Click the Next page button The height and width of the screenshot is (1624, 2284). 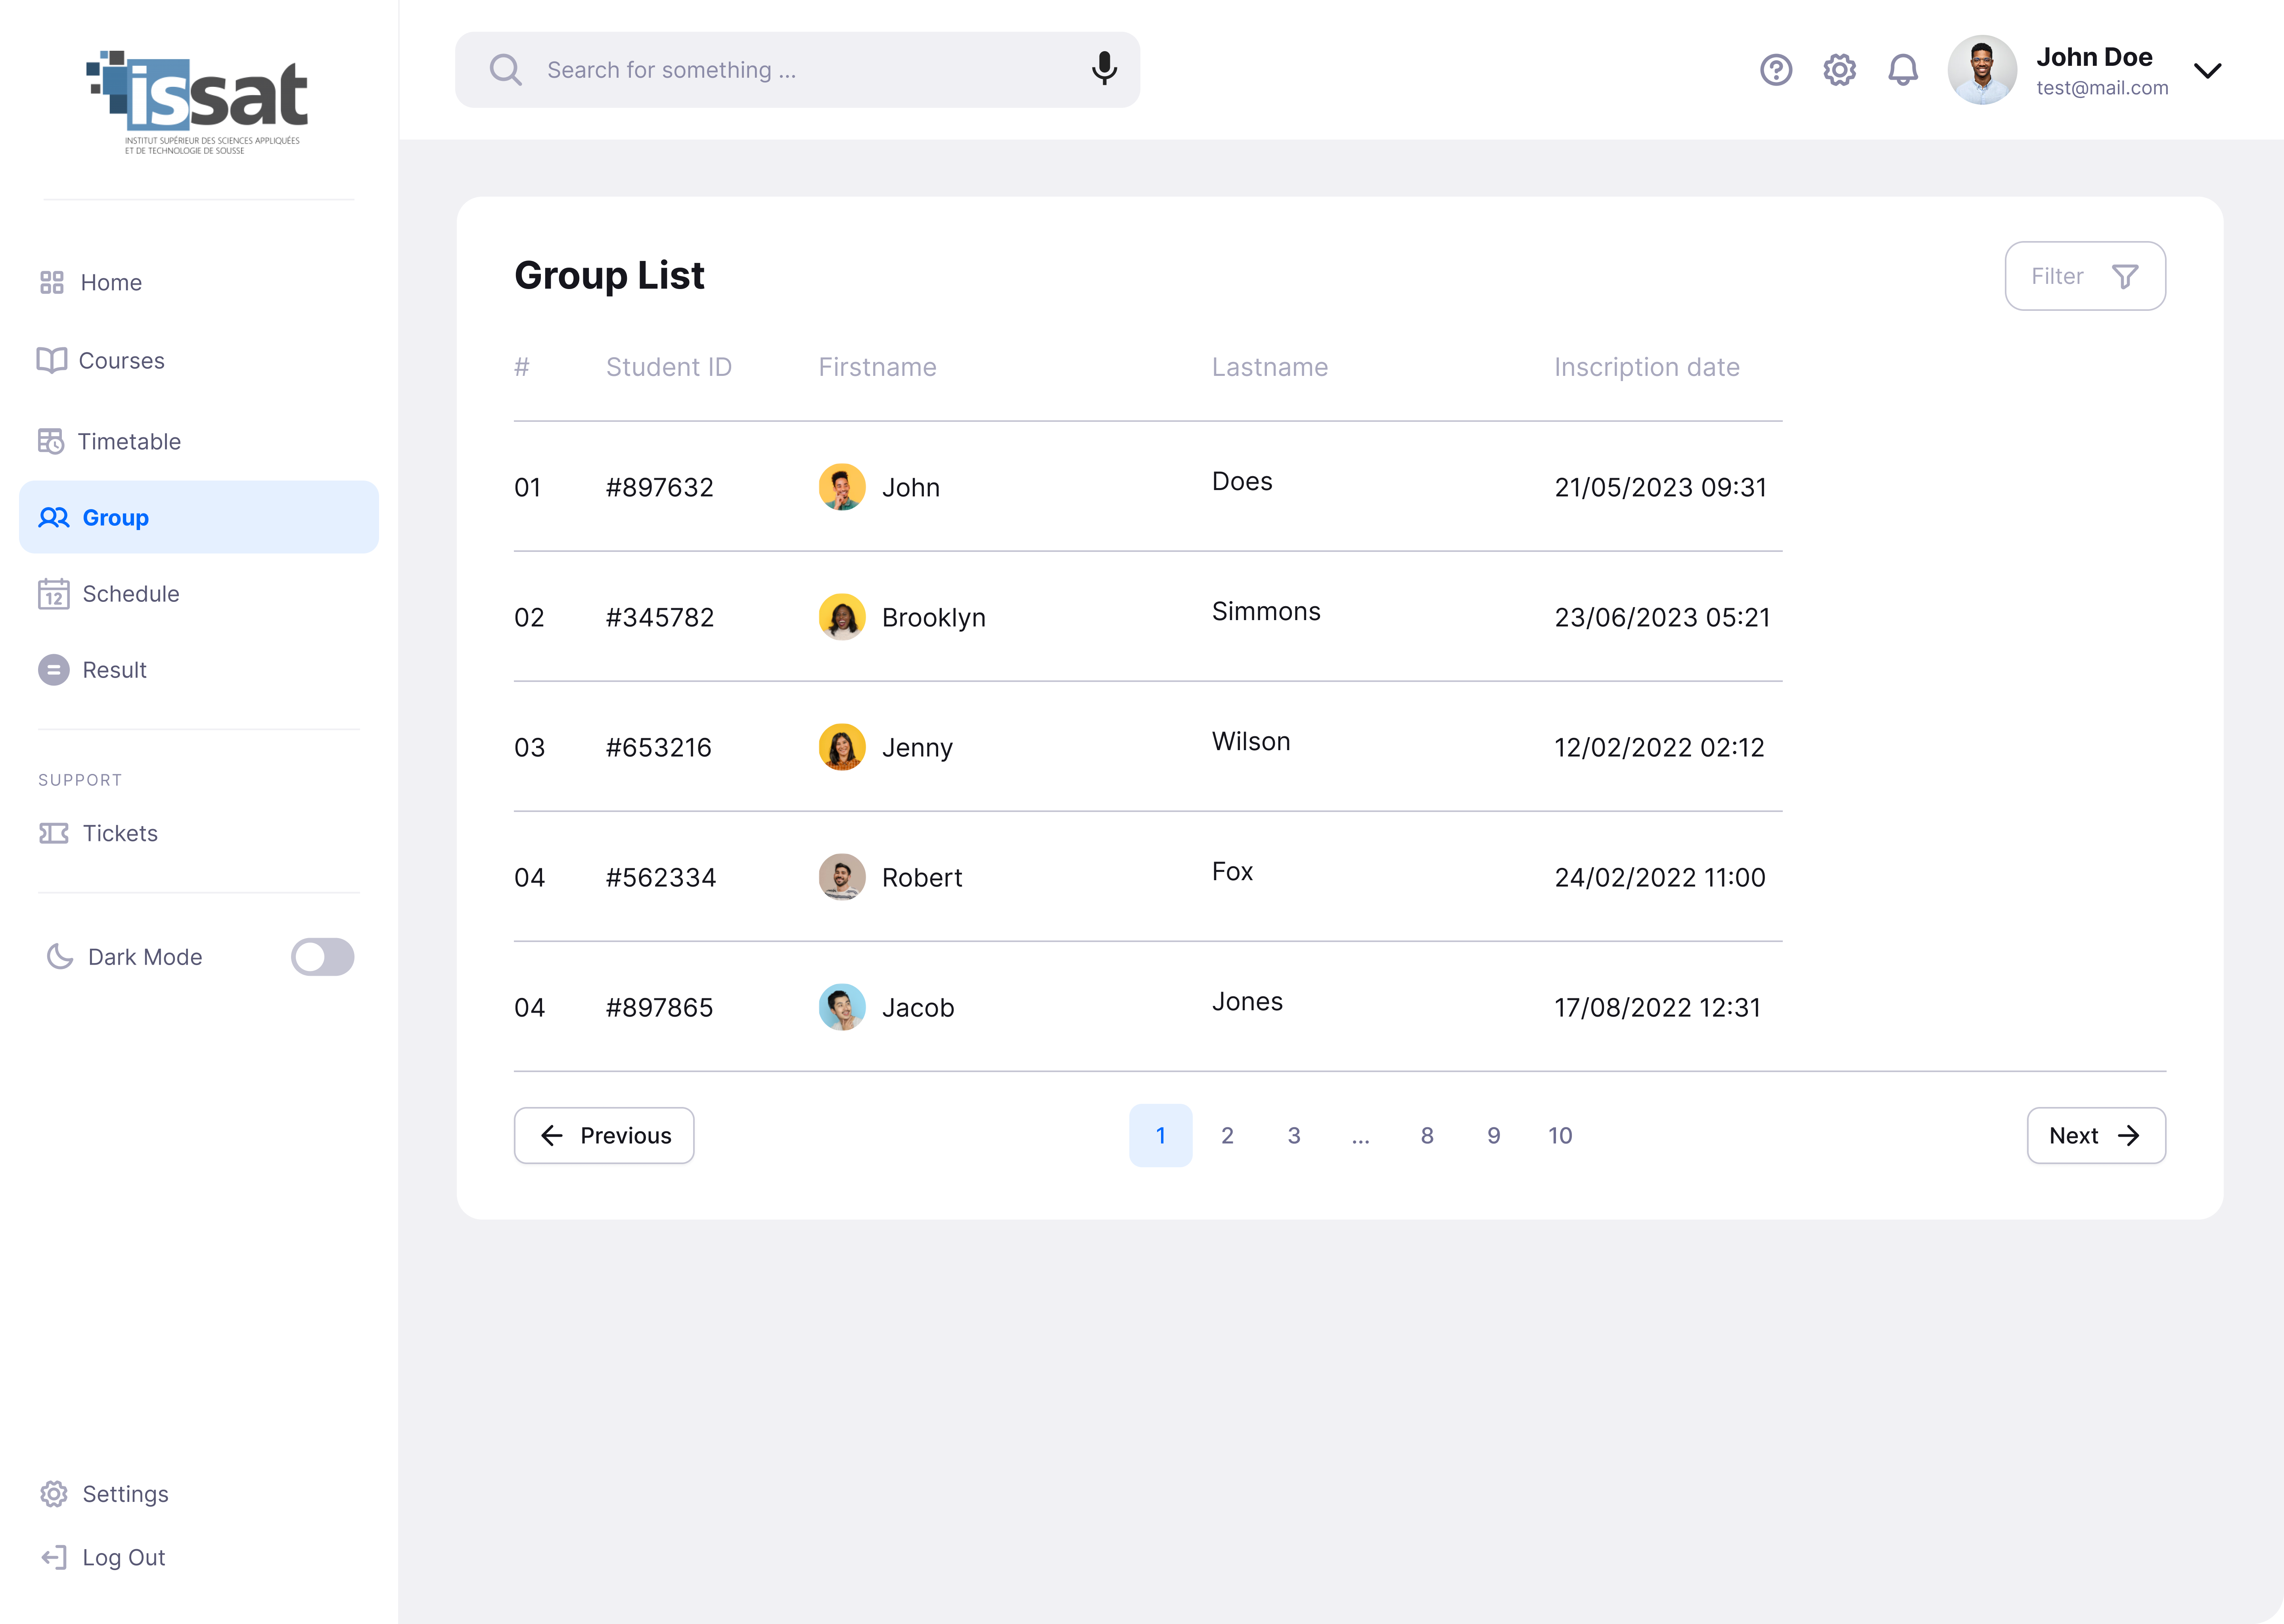(2096, 1135)
